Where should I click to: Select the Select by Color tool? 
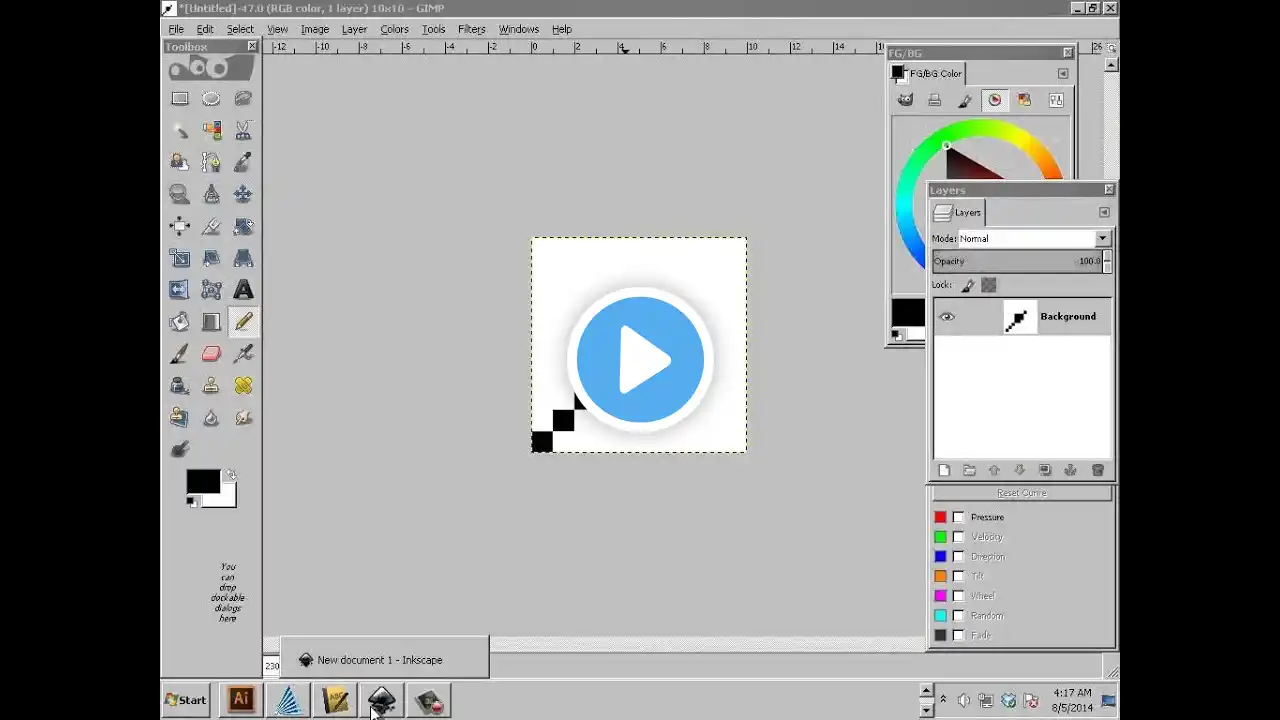[211, 130]
